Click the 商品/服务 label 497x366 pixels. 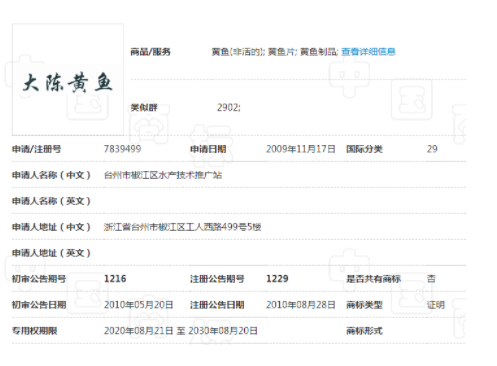pyautogui.click(x=150, y=52)
